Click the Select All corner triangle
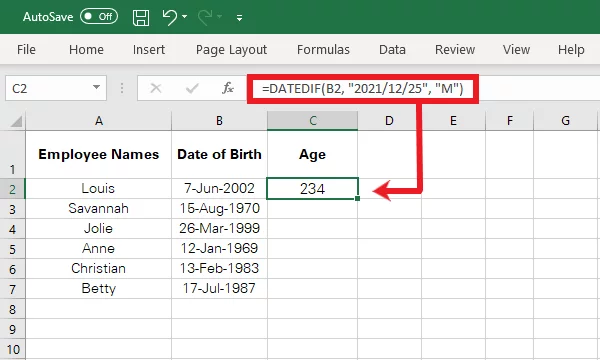The width and height of the screenshot is (600, 360). [x=15, y=121]
